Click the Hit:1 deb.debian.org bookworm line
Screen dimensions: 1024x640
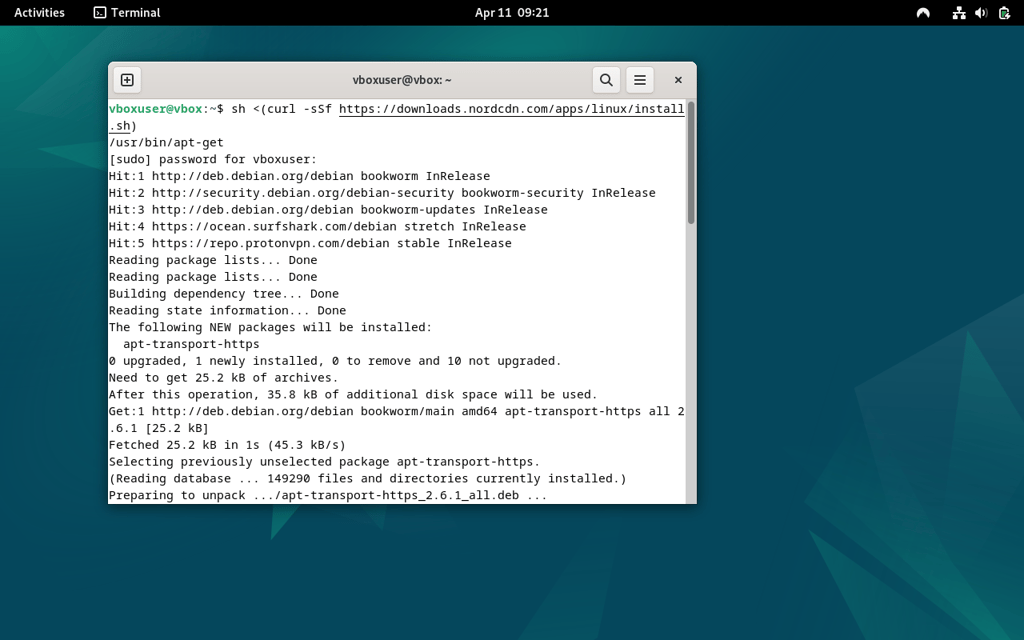pos(299,176)
